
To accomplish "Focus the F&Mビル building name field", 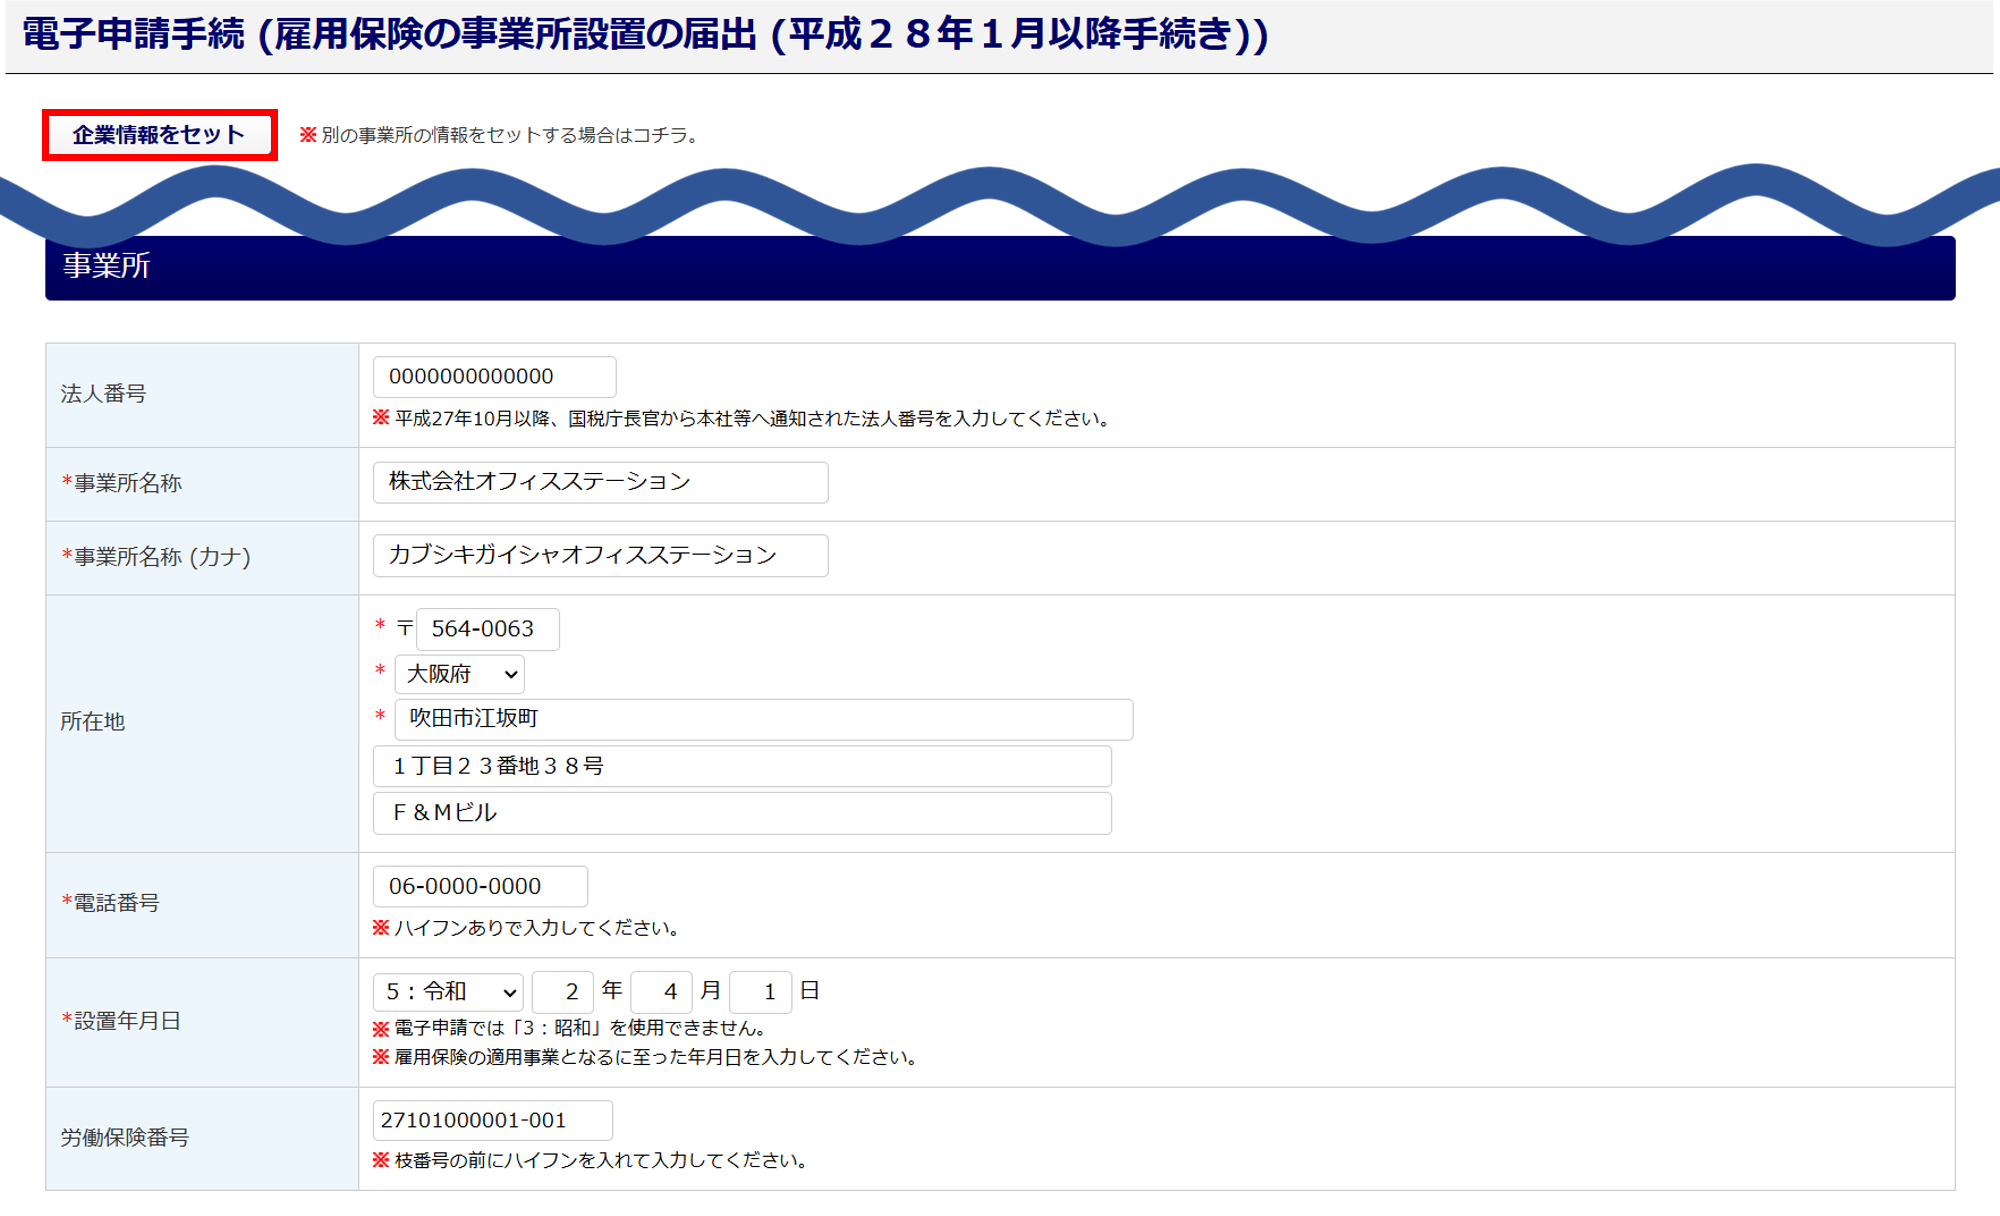I will [741, 813].
